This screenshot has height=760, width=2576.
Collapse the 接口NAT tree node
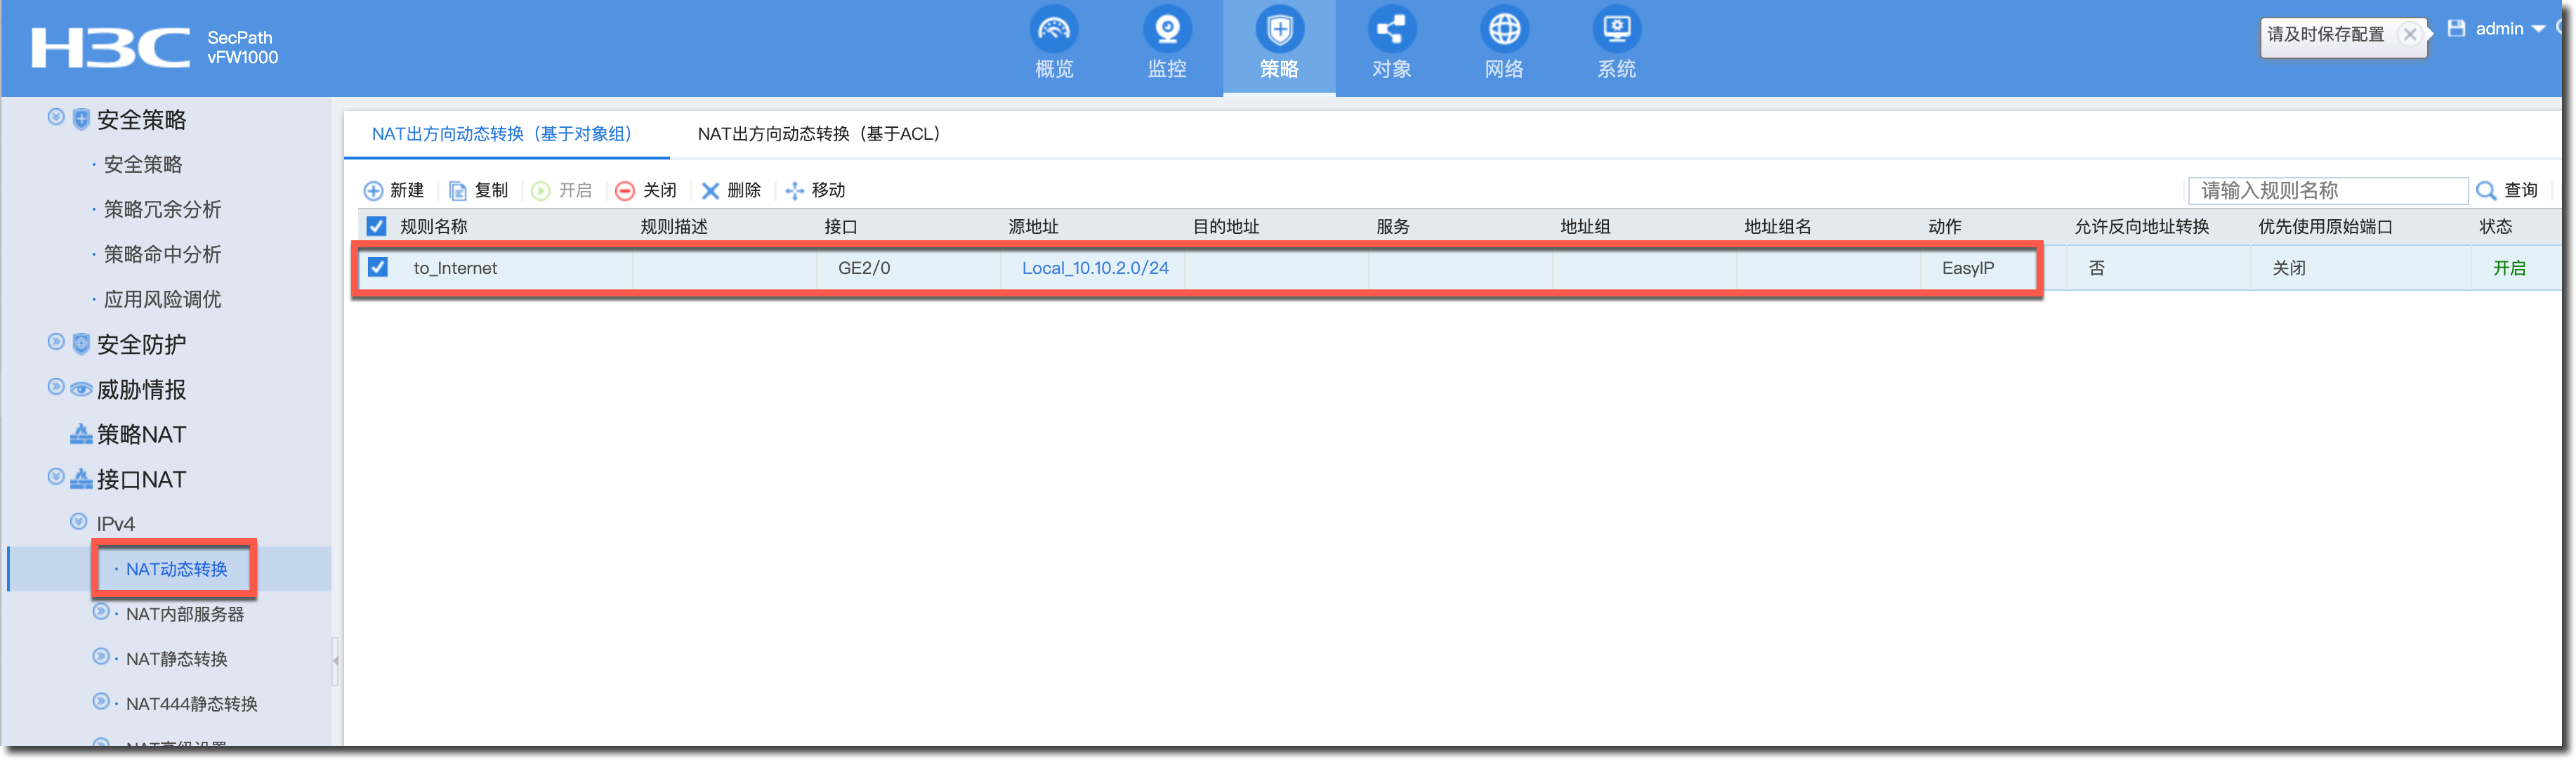pyautogui.click(x=56, y=478)
